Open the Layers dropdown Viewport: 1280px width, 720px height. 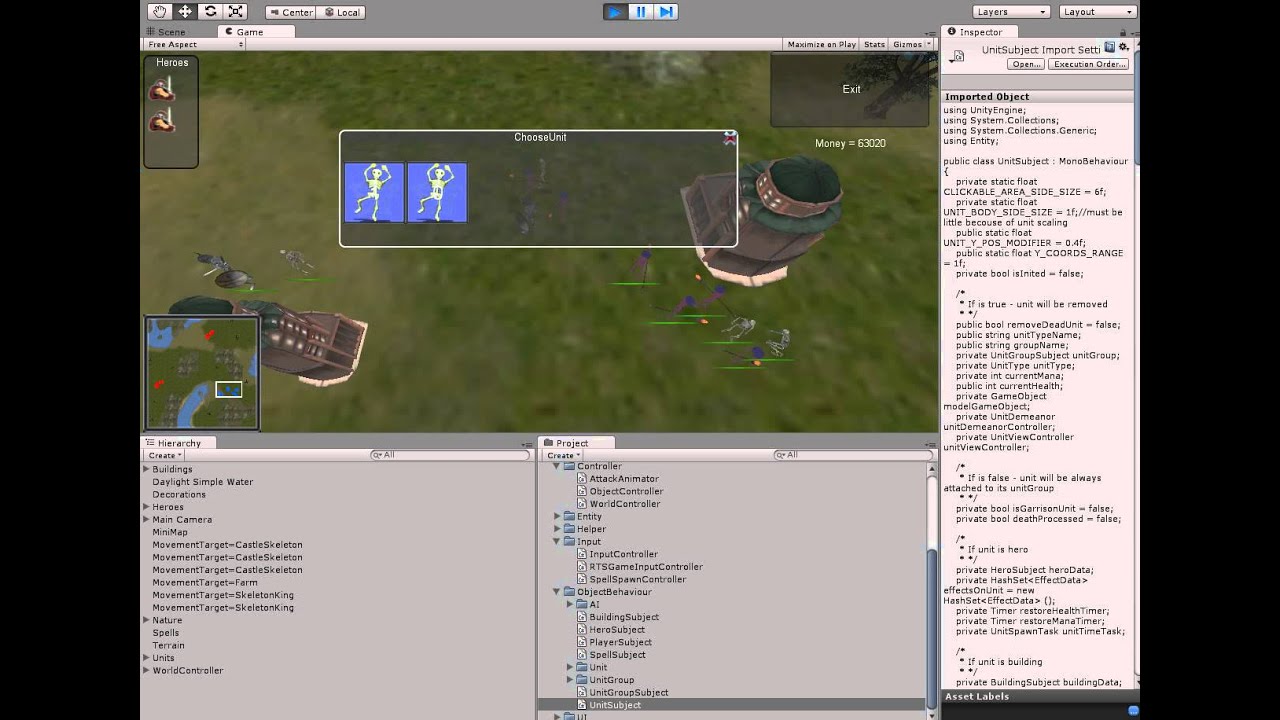1011,12
